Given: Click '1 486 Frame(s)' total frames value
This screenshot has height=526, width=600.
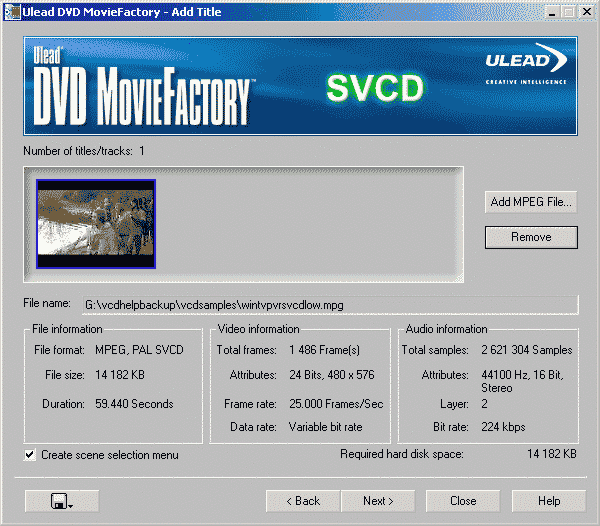Looking at the screenshot, I should [x=324, y=350].
